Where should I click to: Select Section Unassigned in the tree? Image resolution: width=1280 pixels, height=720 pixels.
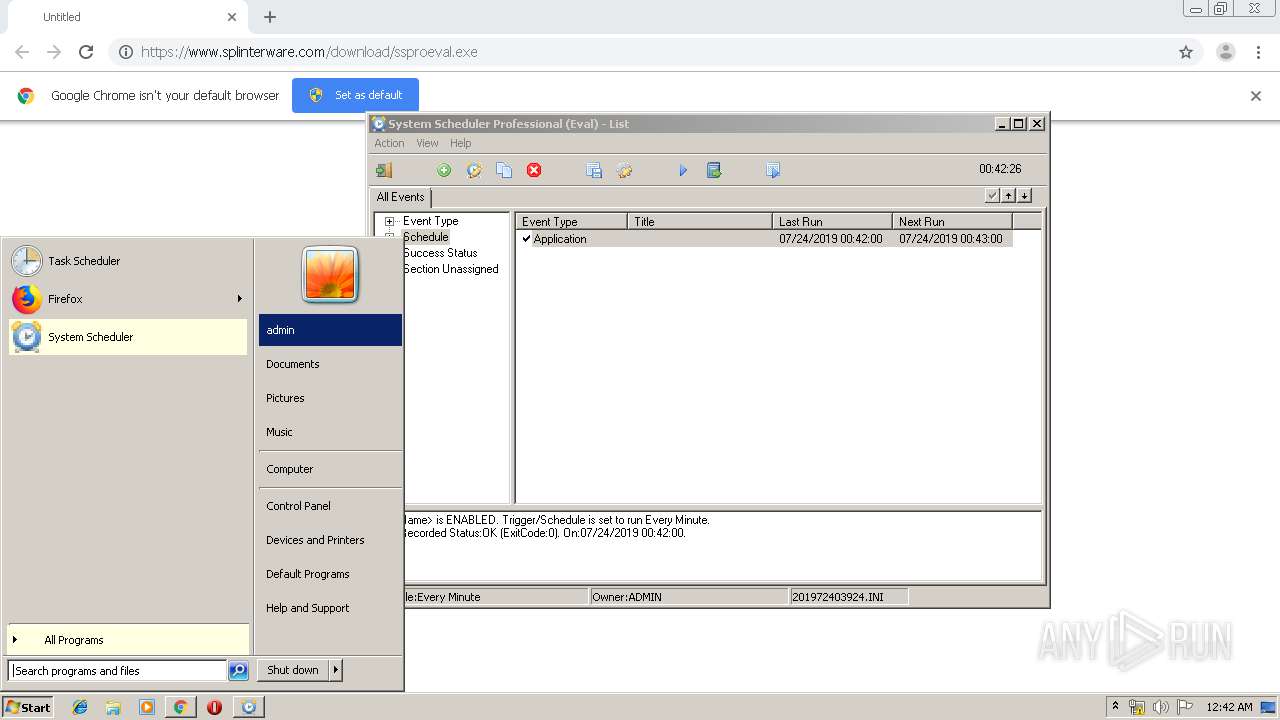pos(450,269)
